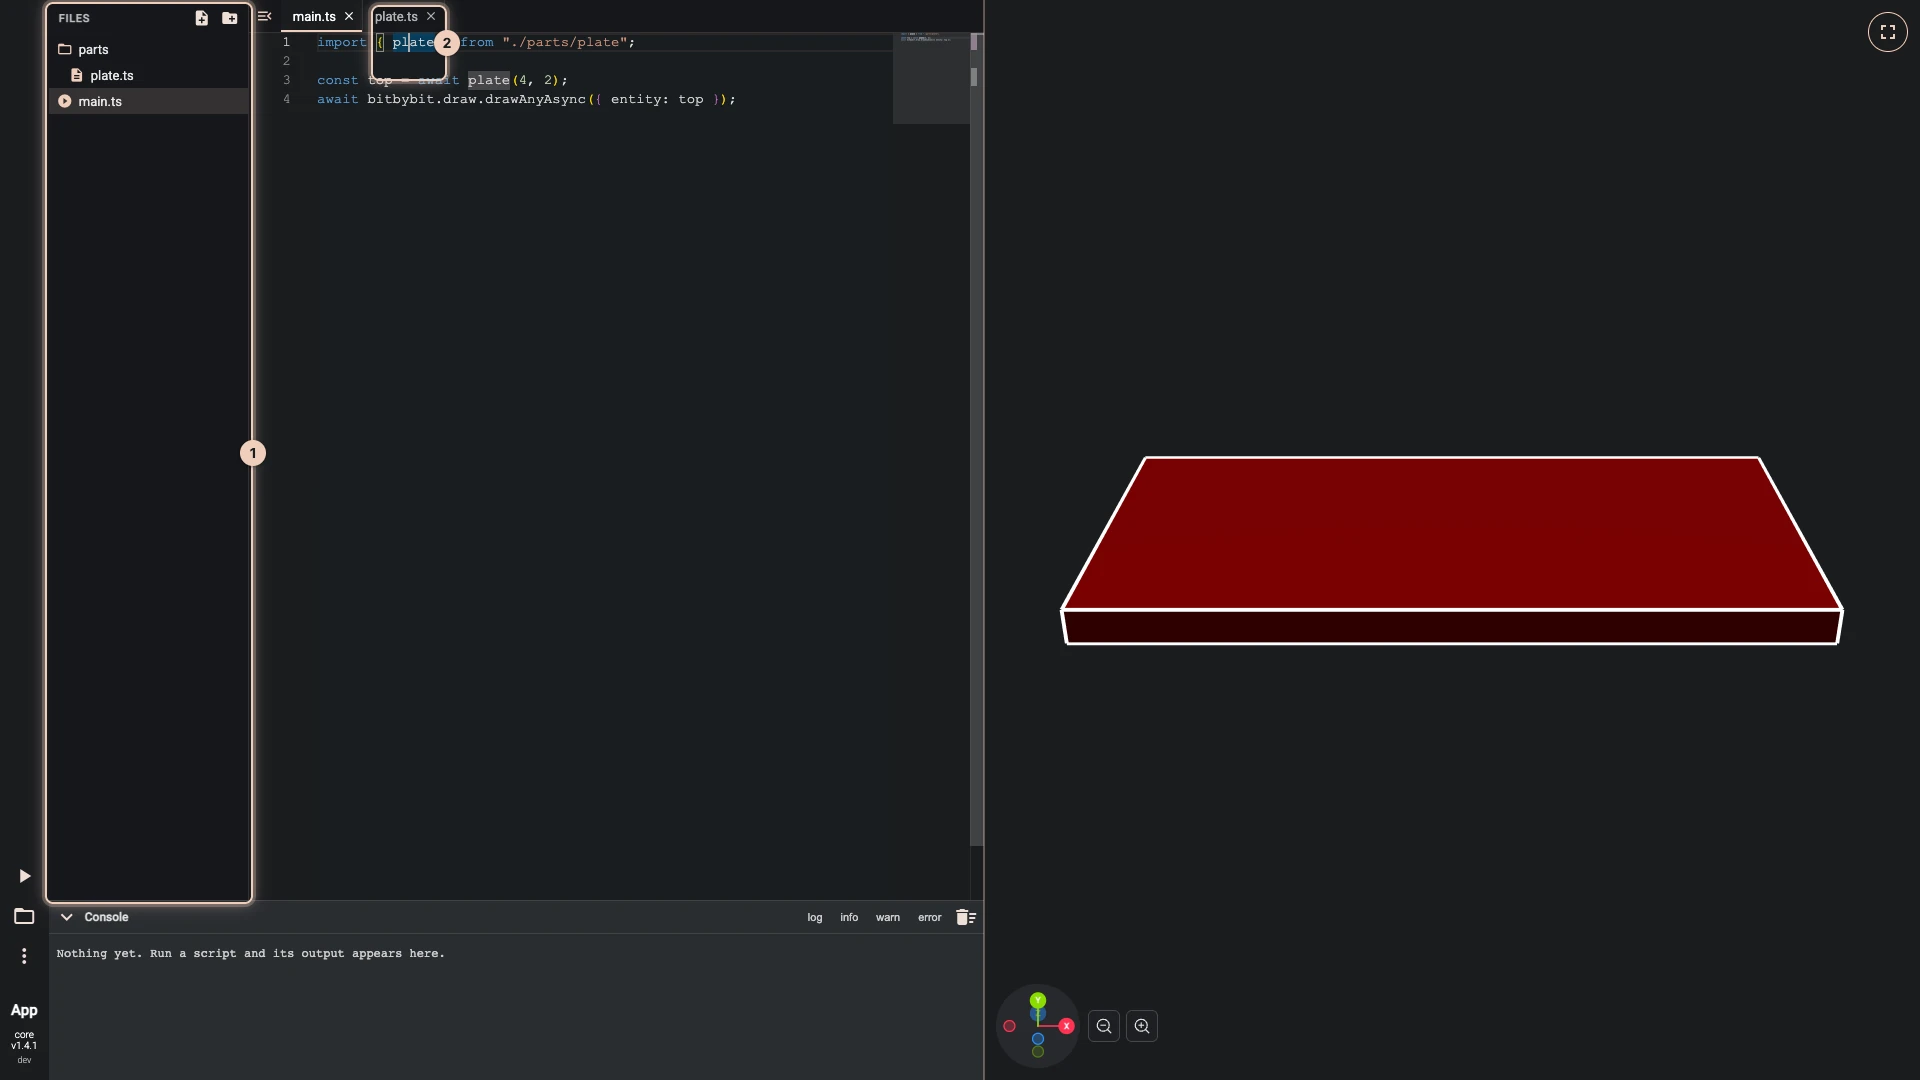Snap view to the Y axis on the gizmo
This screenshot has height=1080, width=1920.
coord(1038,1000)
